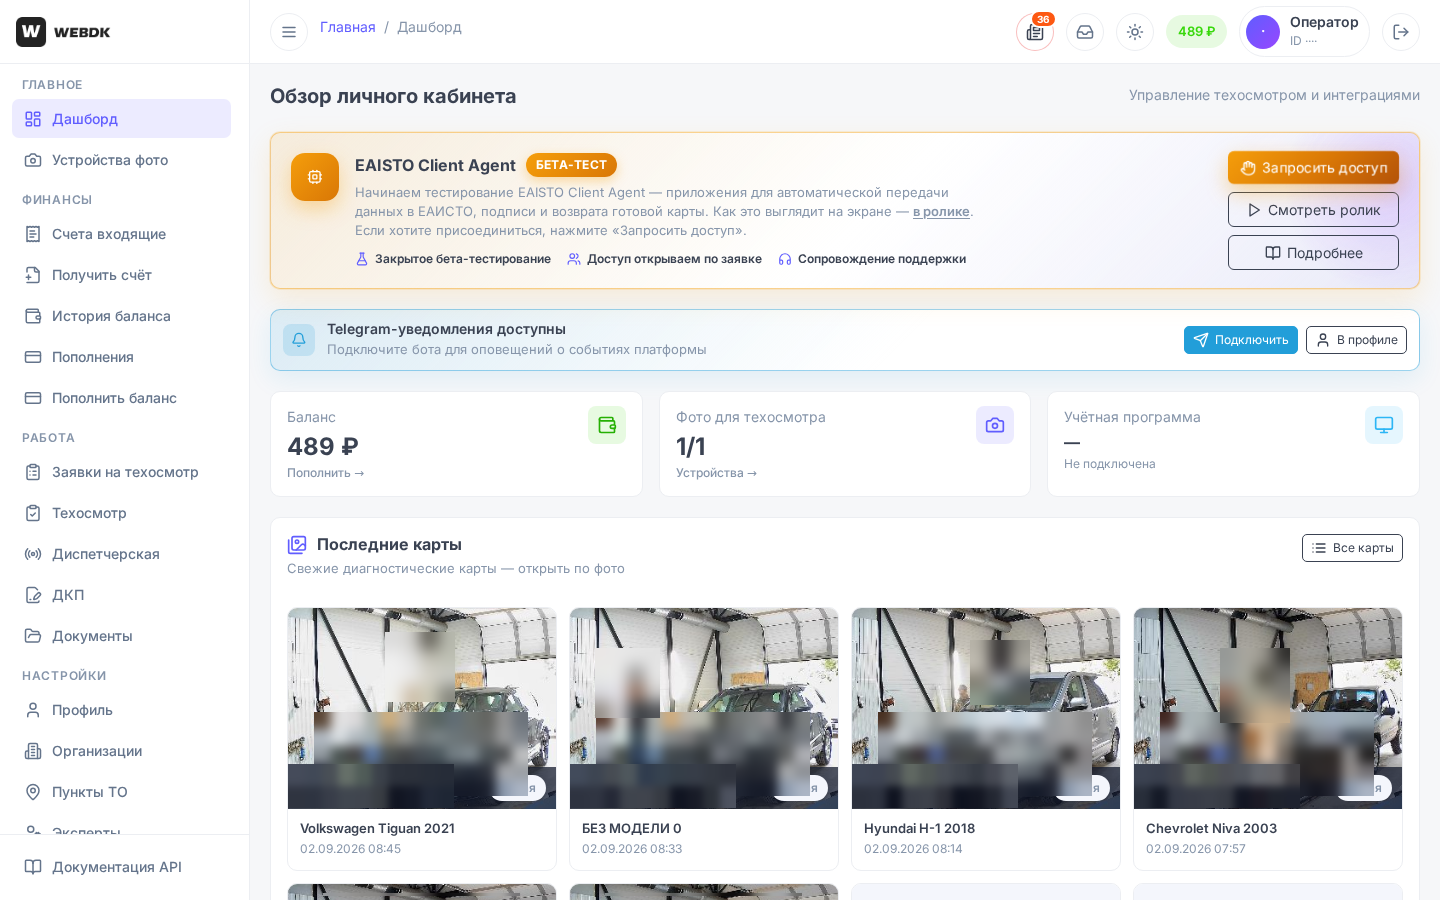Image resolution: width=1440 pixels, height=900 pixels.
Task: Open Пункты ТО in sidebar
Action: click(x=121, y=792)
